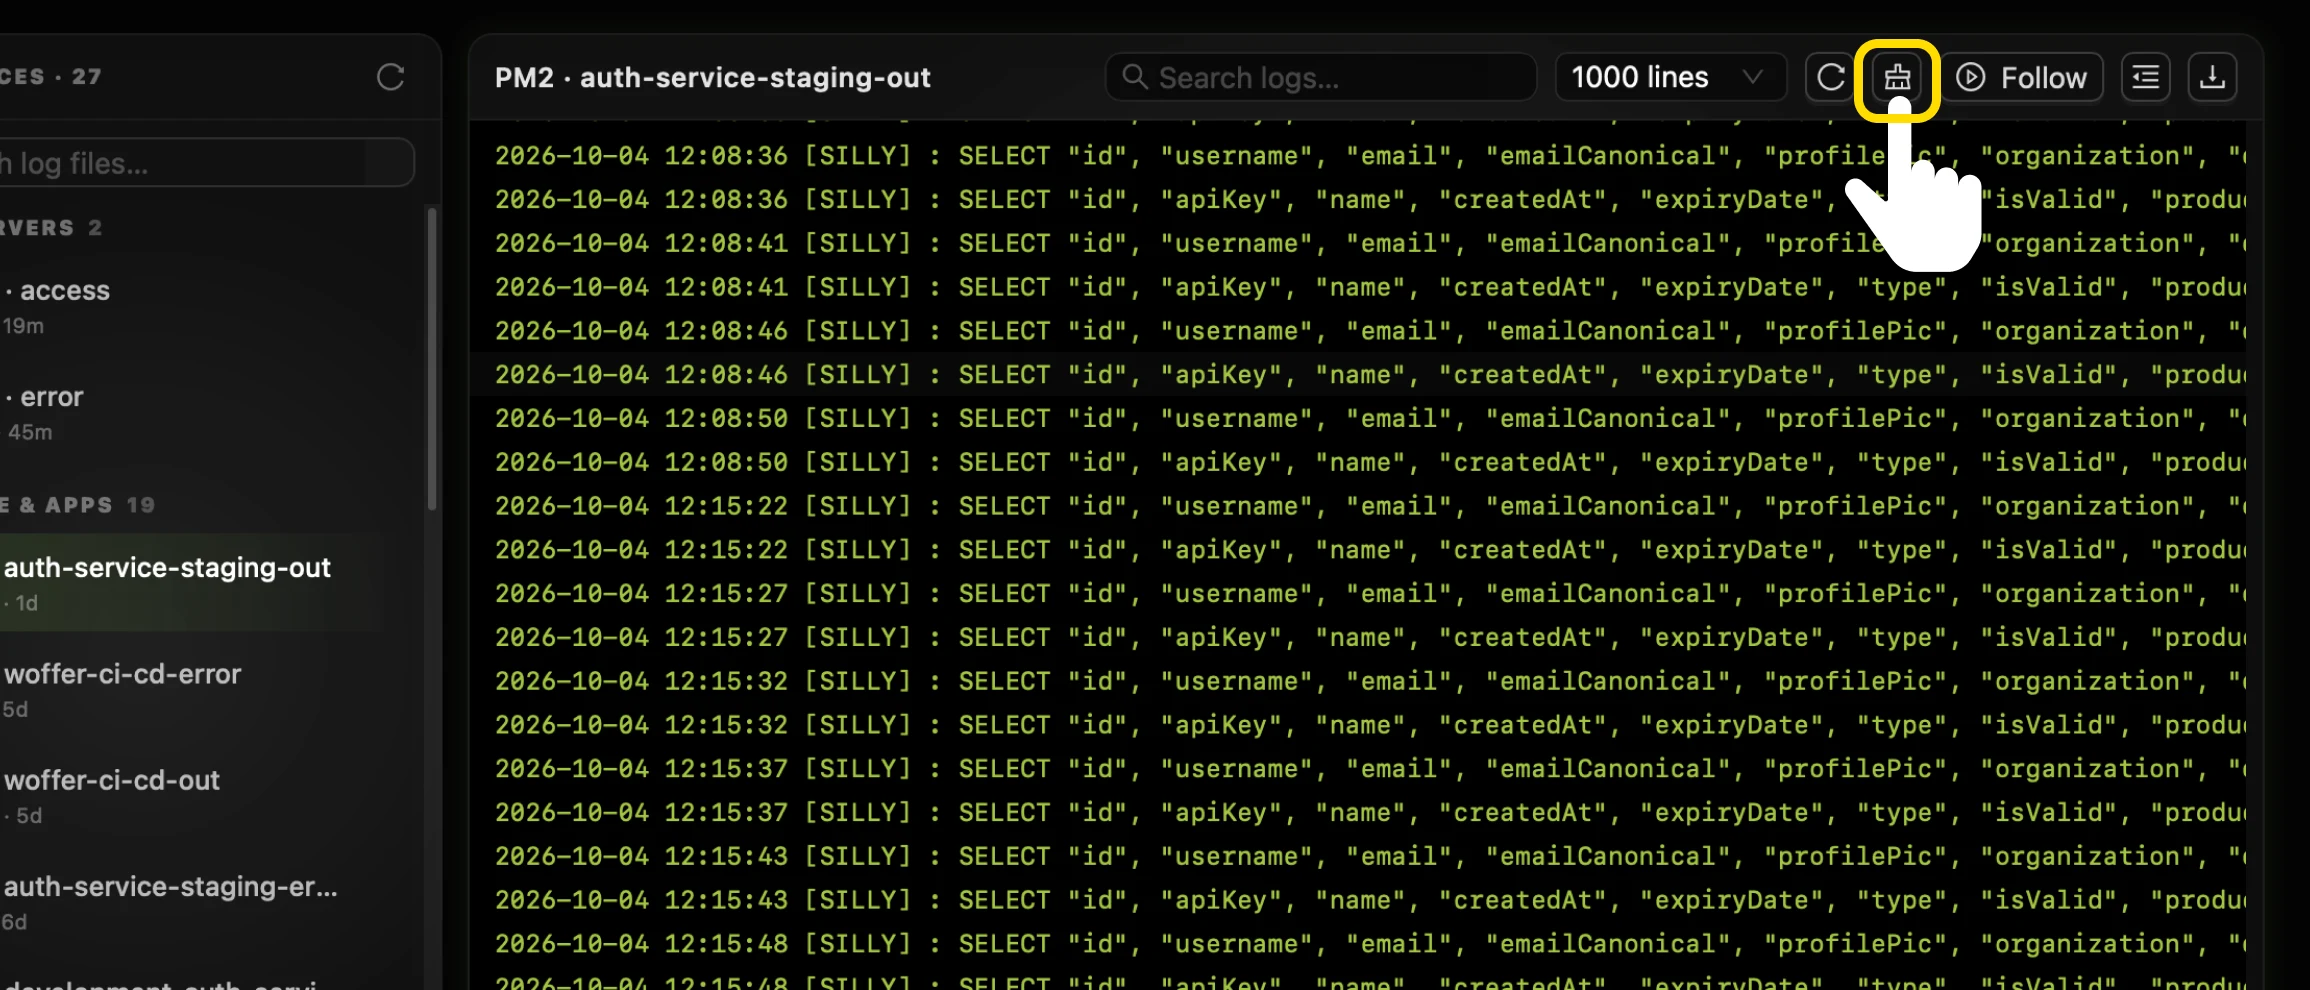Click the sidebar scrollbar
The image size is (2310, 990).
pyautogui.click(x=432, y=358)
